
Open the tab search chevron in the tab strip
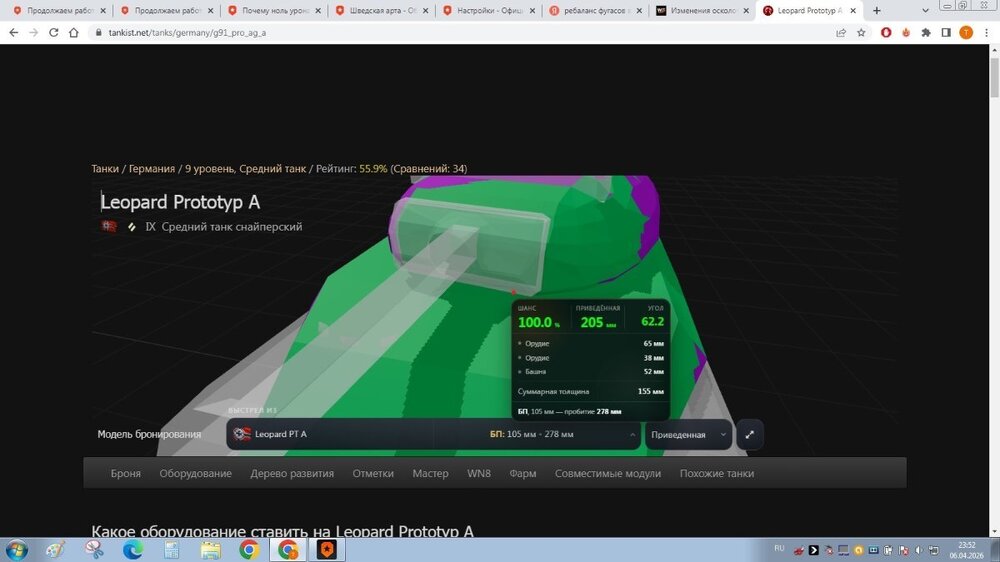coord(925,11)
